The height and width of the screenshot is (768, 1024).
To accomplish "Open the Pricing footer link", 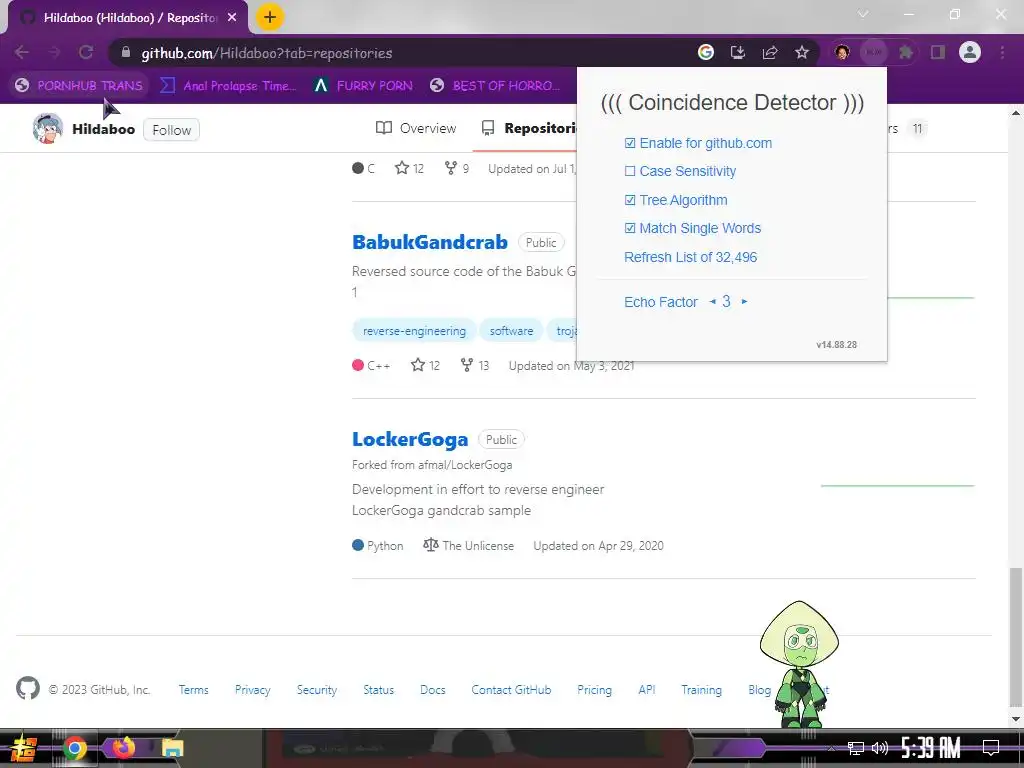I will tap(594, 690).
